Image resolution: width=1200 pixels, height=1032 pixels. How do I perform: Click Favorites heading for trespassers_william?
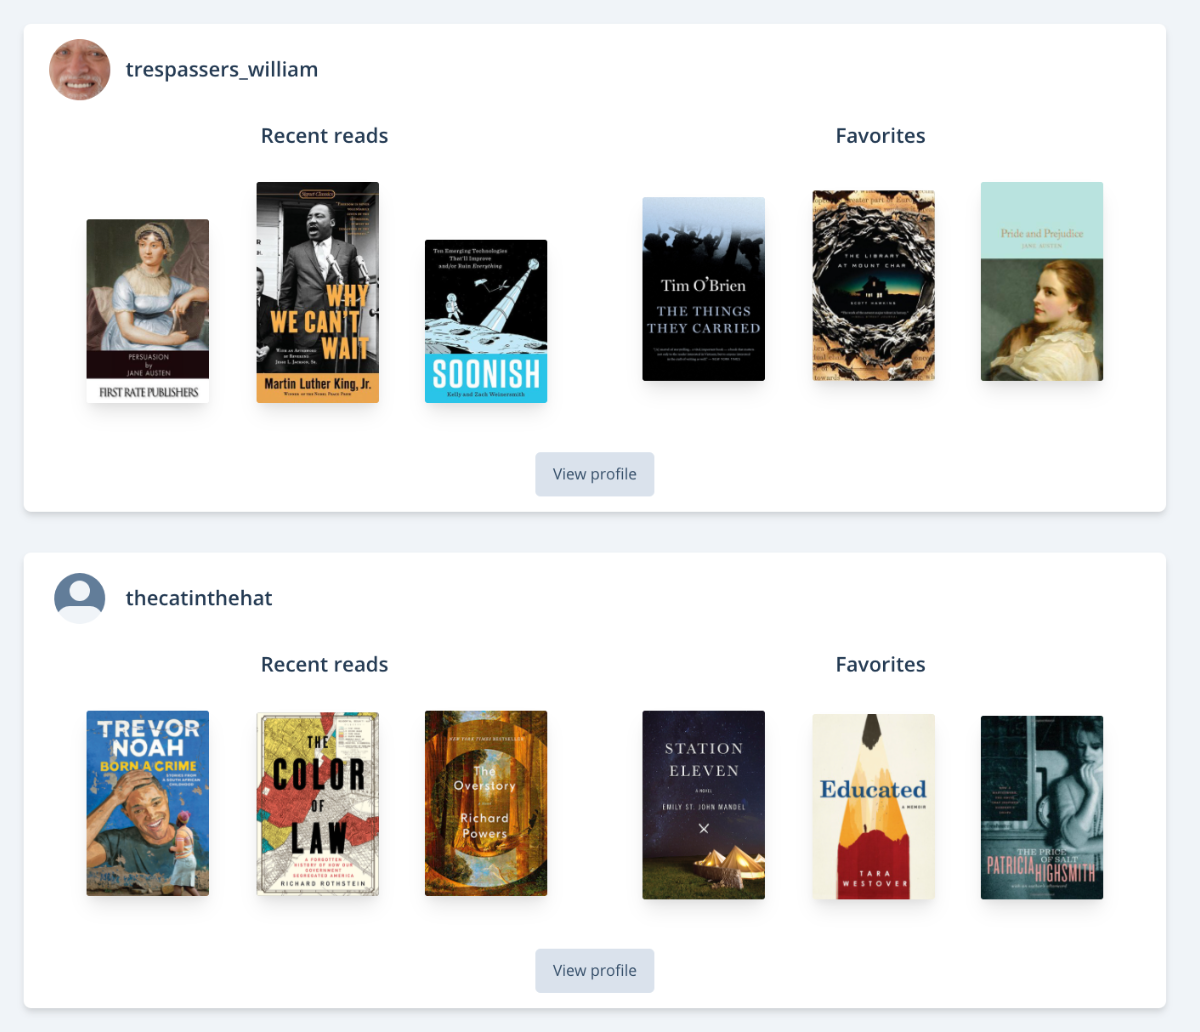pyautogui.click(x=881, y=136)
